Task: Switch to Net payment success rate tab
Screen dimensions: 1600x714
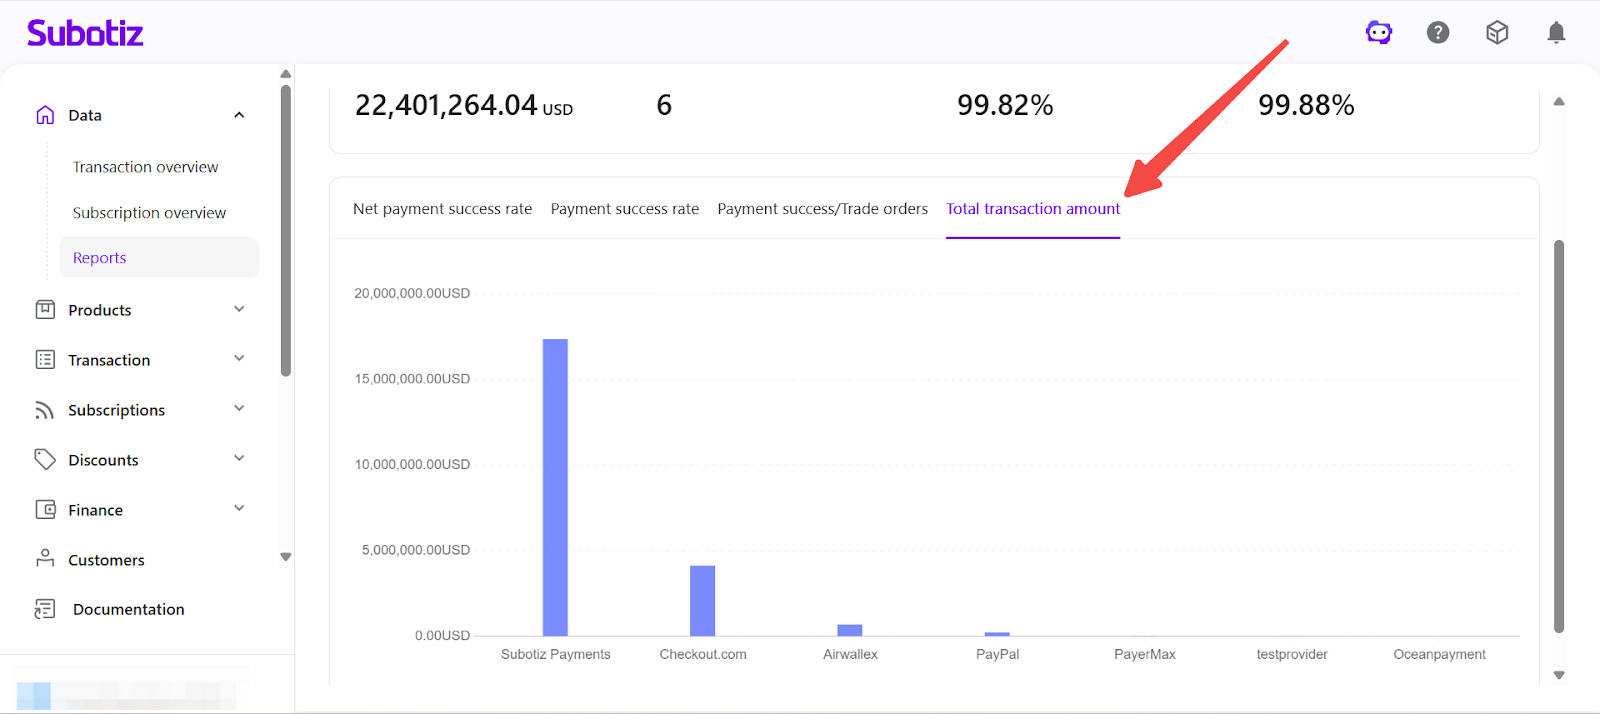Action: [x=442, y=209]
